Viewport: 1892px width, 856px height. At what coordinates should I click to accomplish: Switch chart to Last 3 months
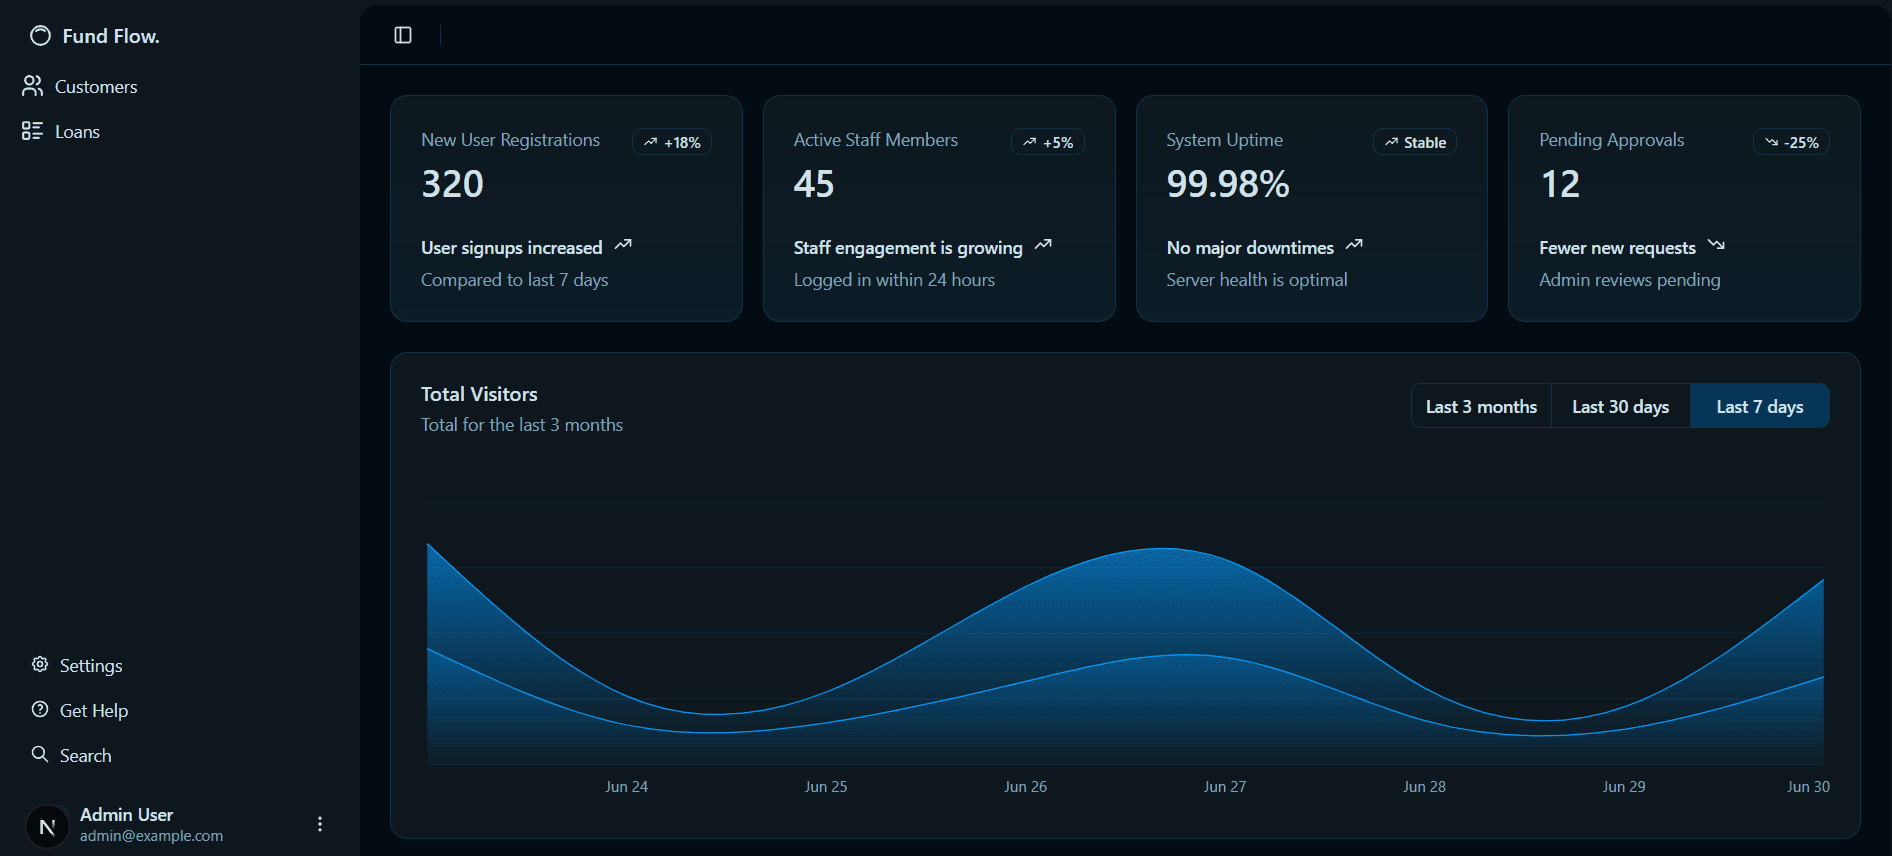[x=1481, y=406]
